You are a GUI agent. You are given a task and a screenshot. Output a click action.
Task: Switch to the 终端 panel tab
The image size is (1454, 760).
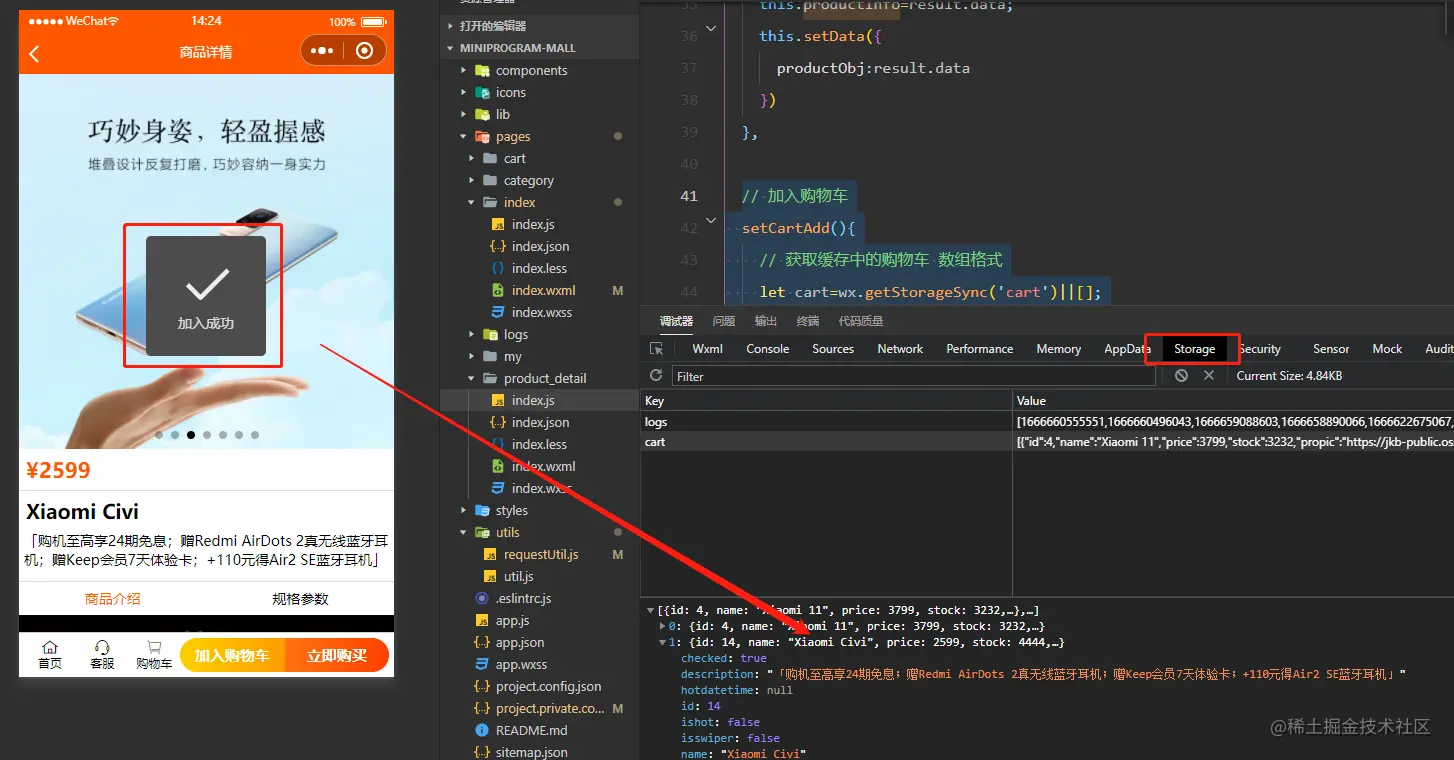click(808, 321)
